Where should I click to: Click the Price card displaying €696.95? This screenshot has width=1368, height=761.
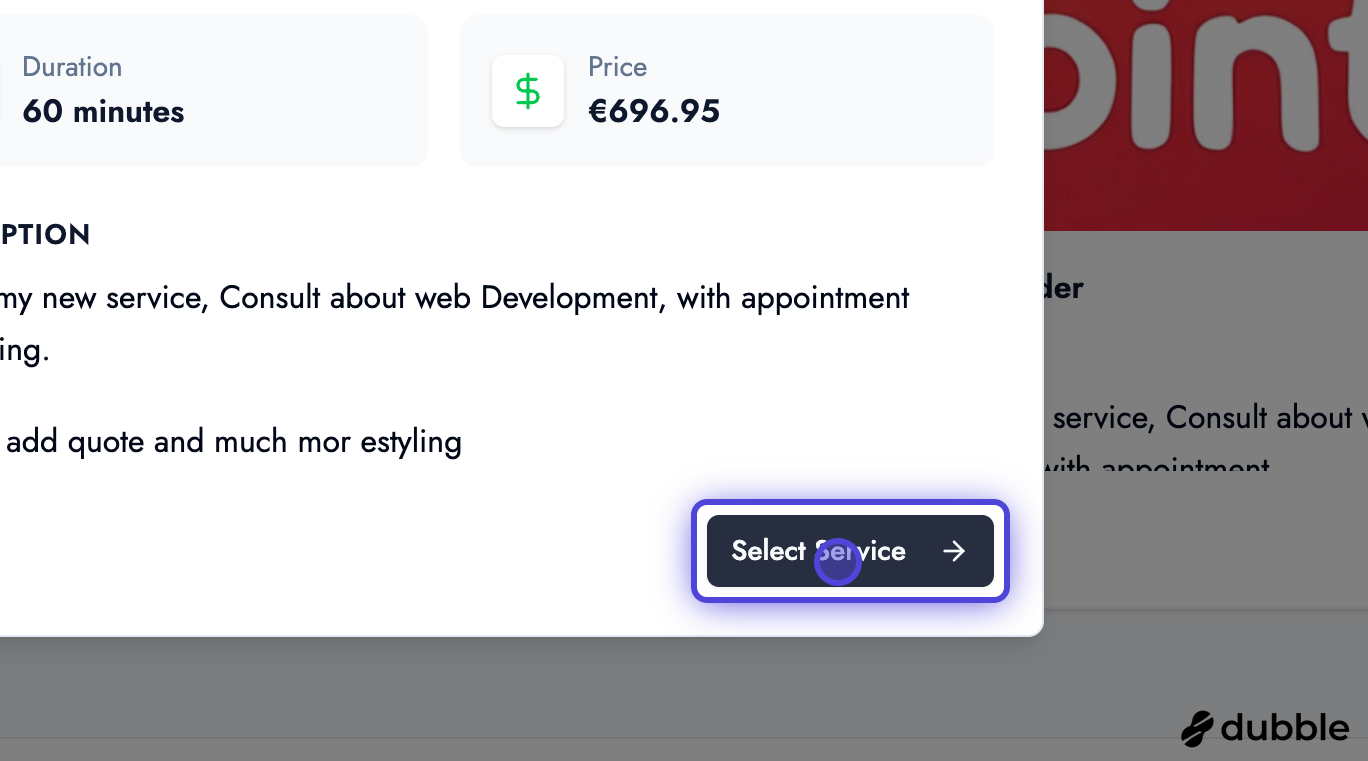(x=726, y=90)
